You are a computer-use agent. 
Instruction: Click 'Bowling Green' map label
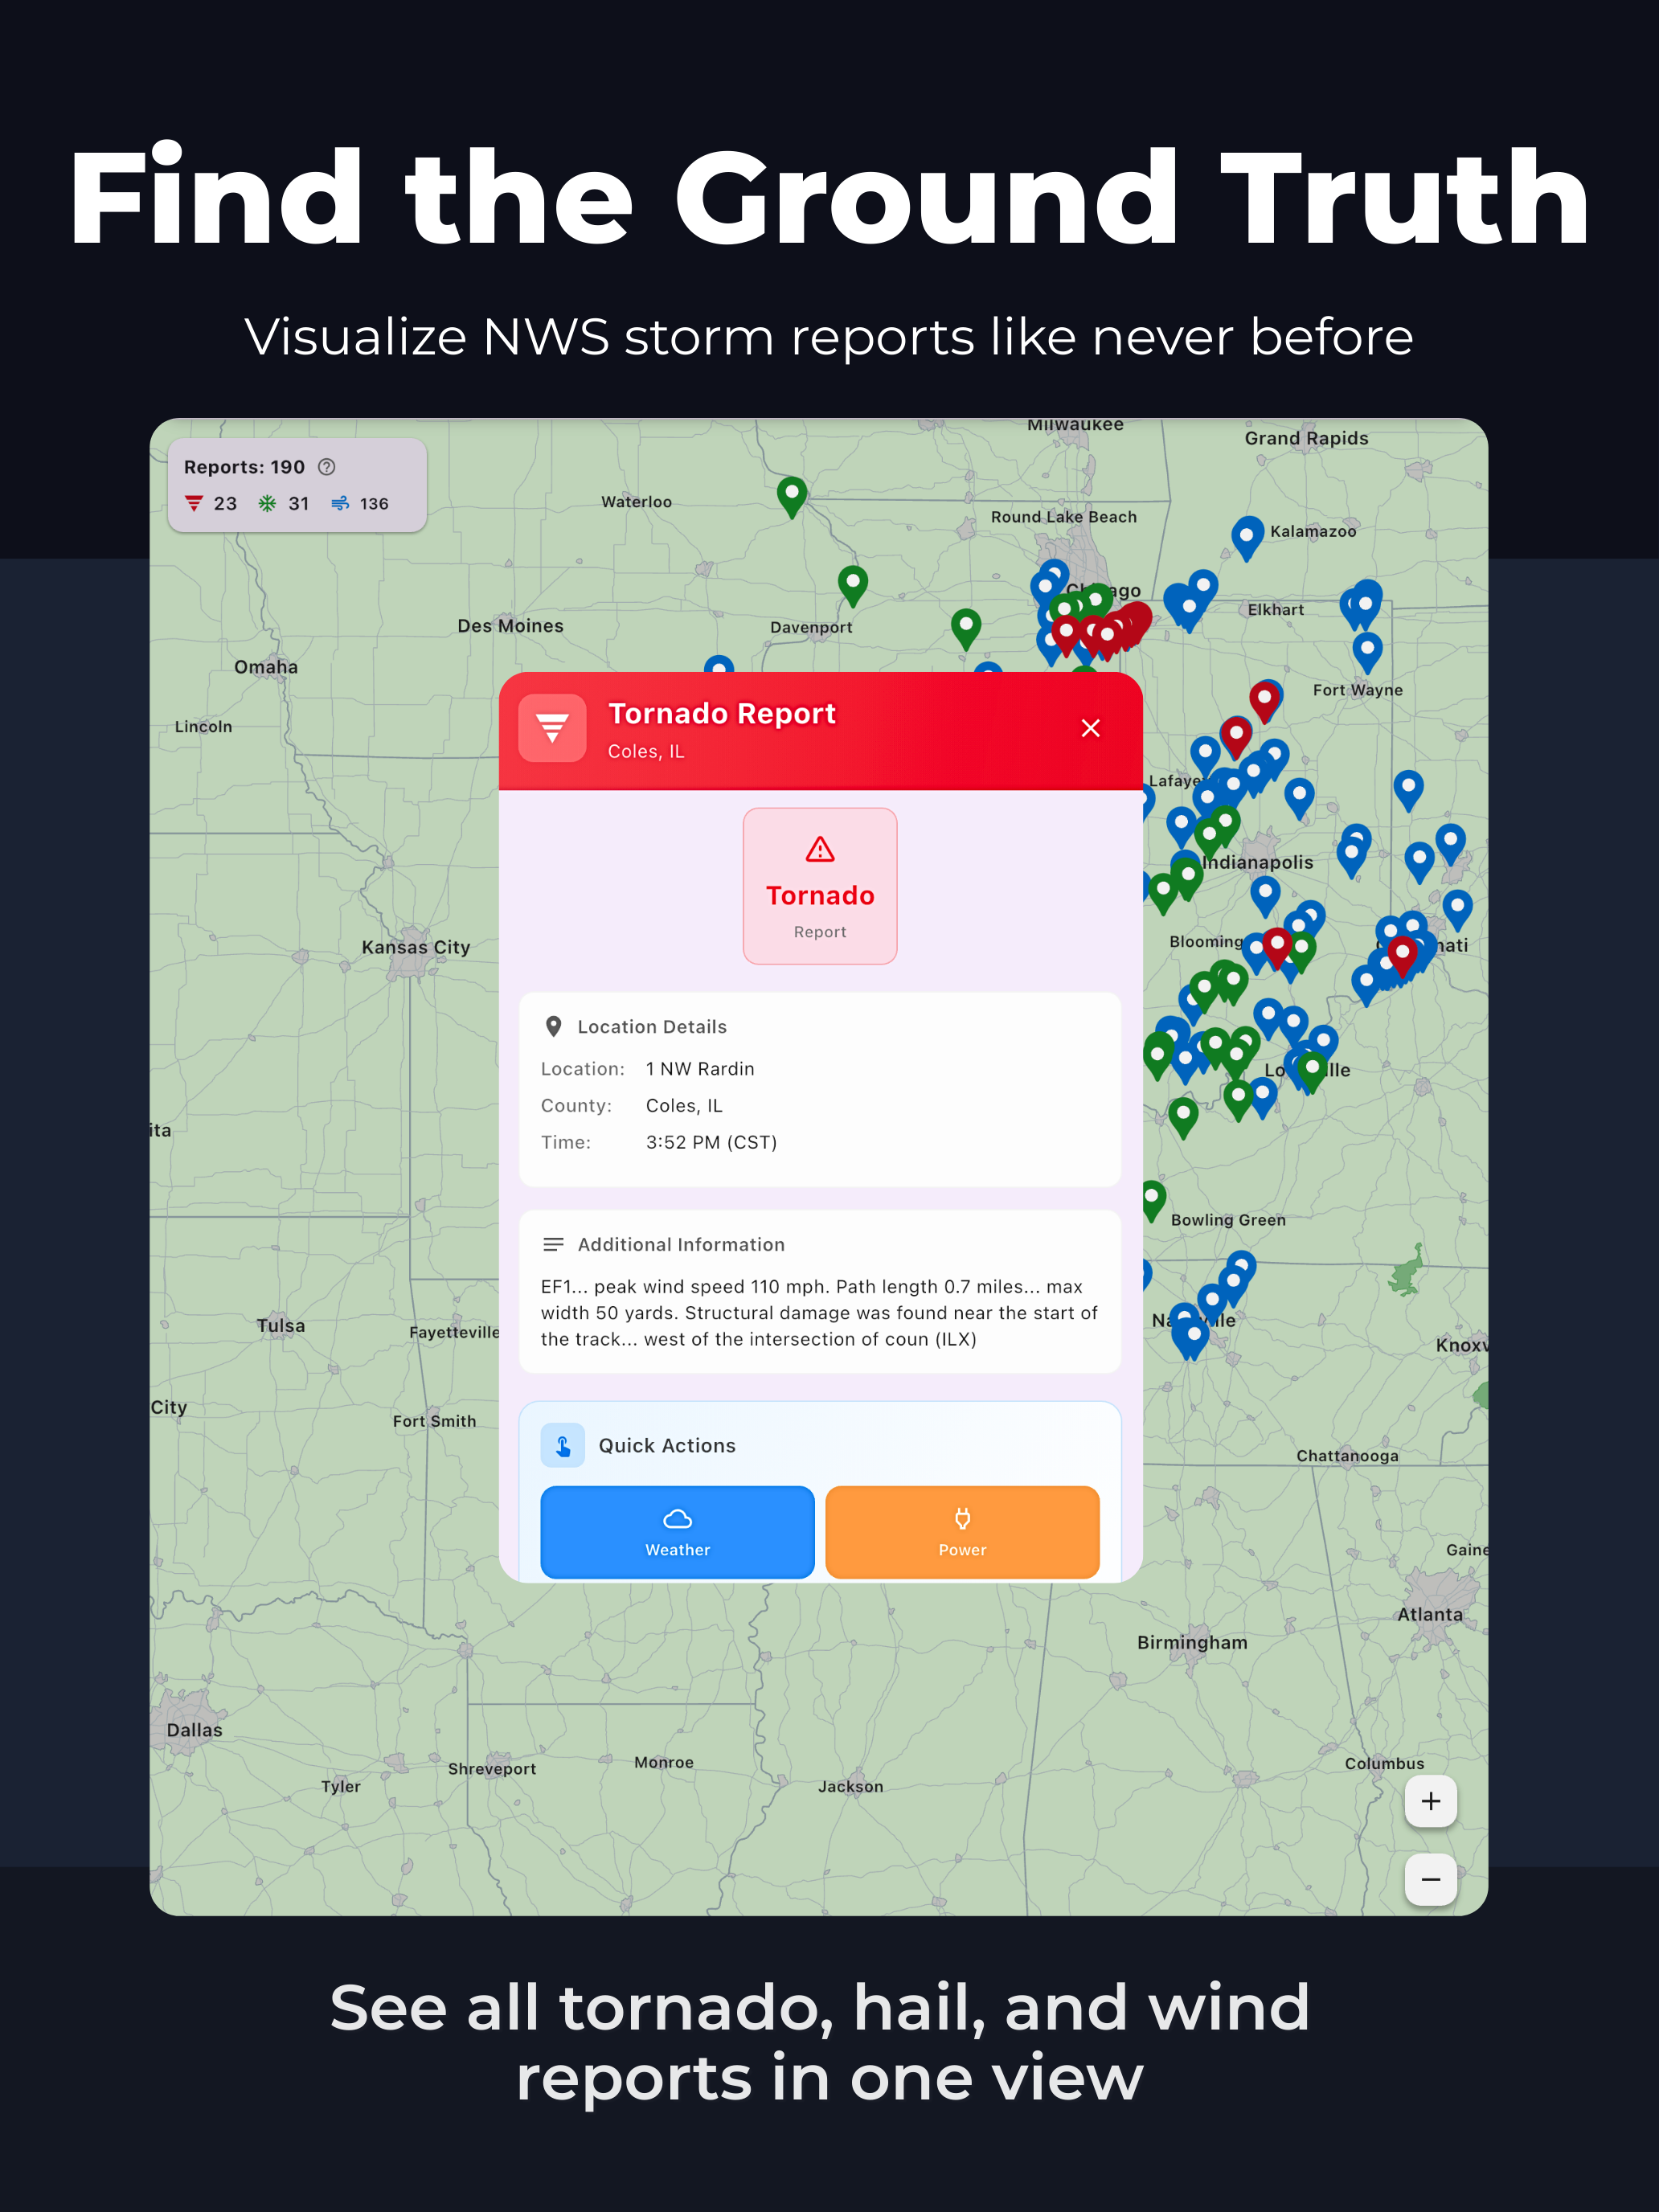click(1228, 1220)
